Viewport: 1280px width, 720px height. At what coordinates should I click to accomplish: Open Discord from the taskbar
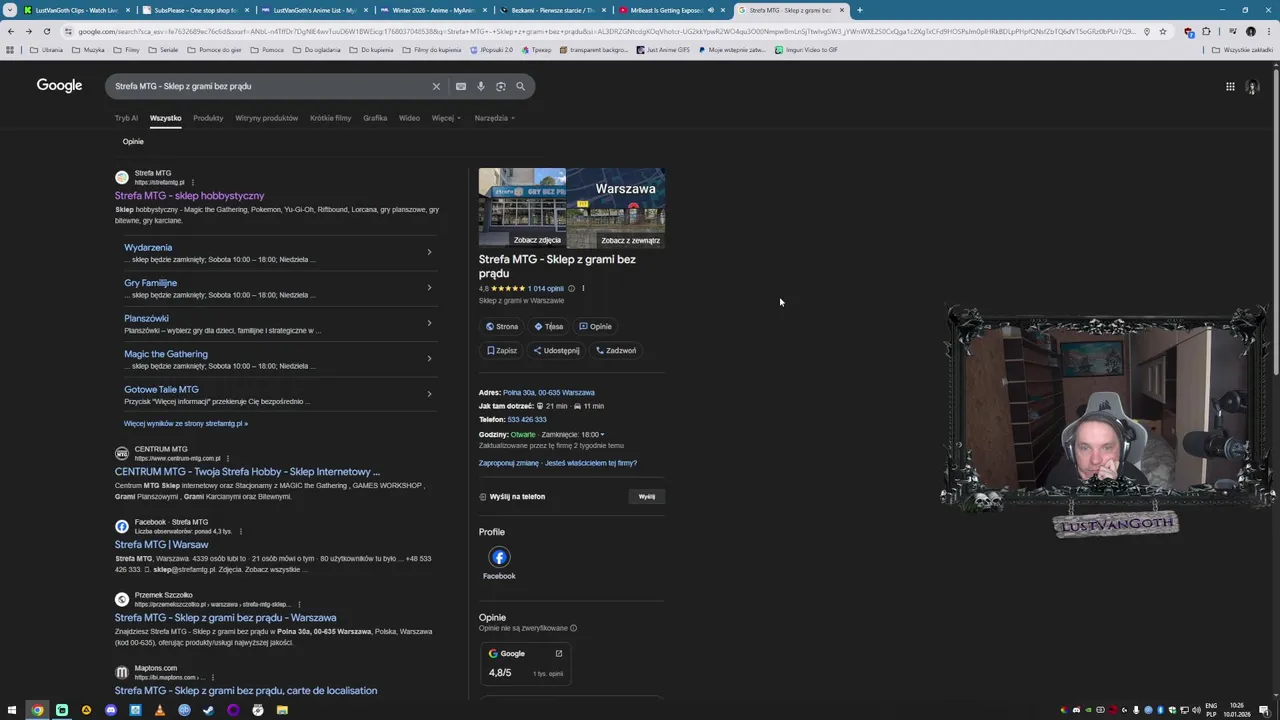coord(111,710)
